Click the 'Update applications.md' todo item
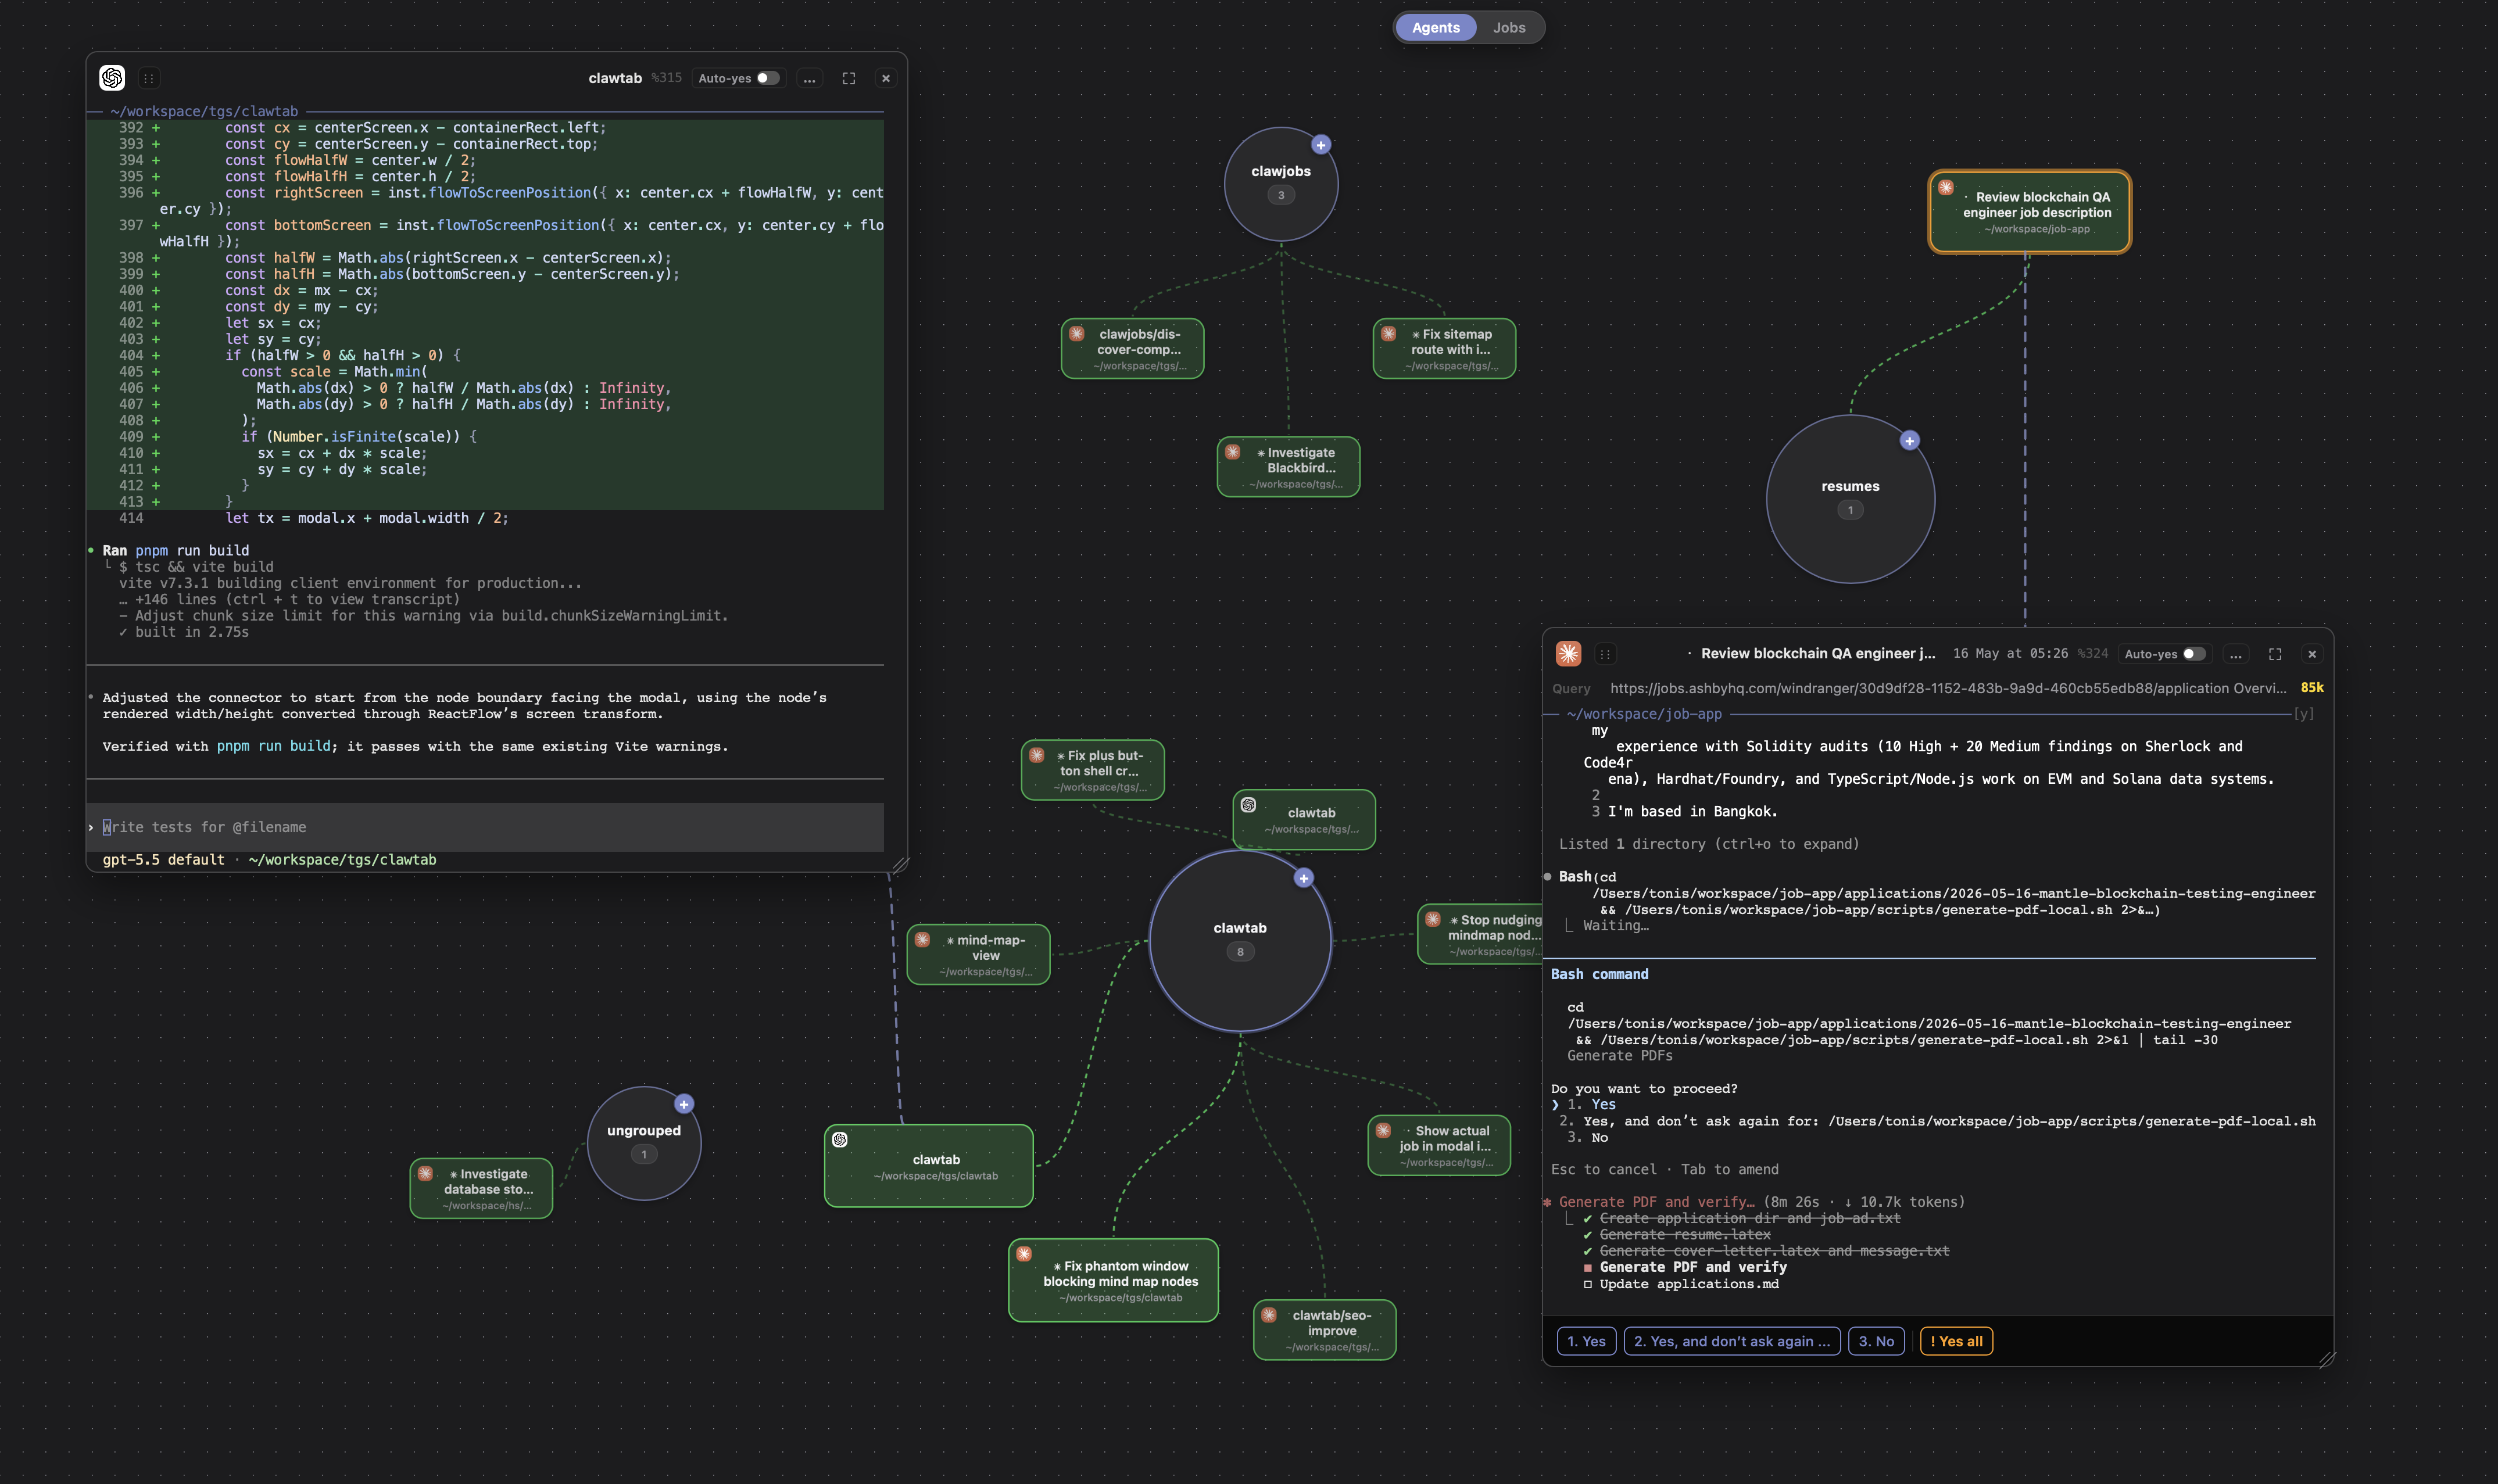Viewport: 2498px width, 1484px height. tap(1681, 1284)
